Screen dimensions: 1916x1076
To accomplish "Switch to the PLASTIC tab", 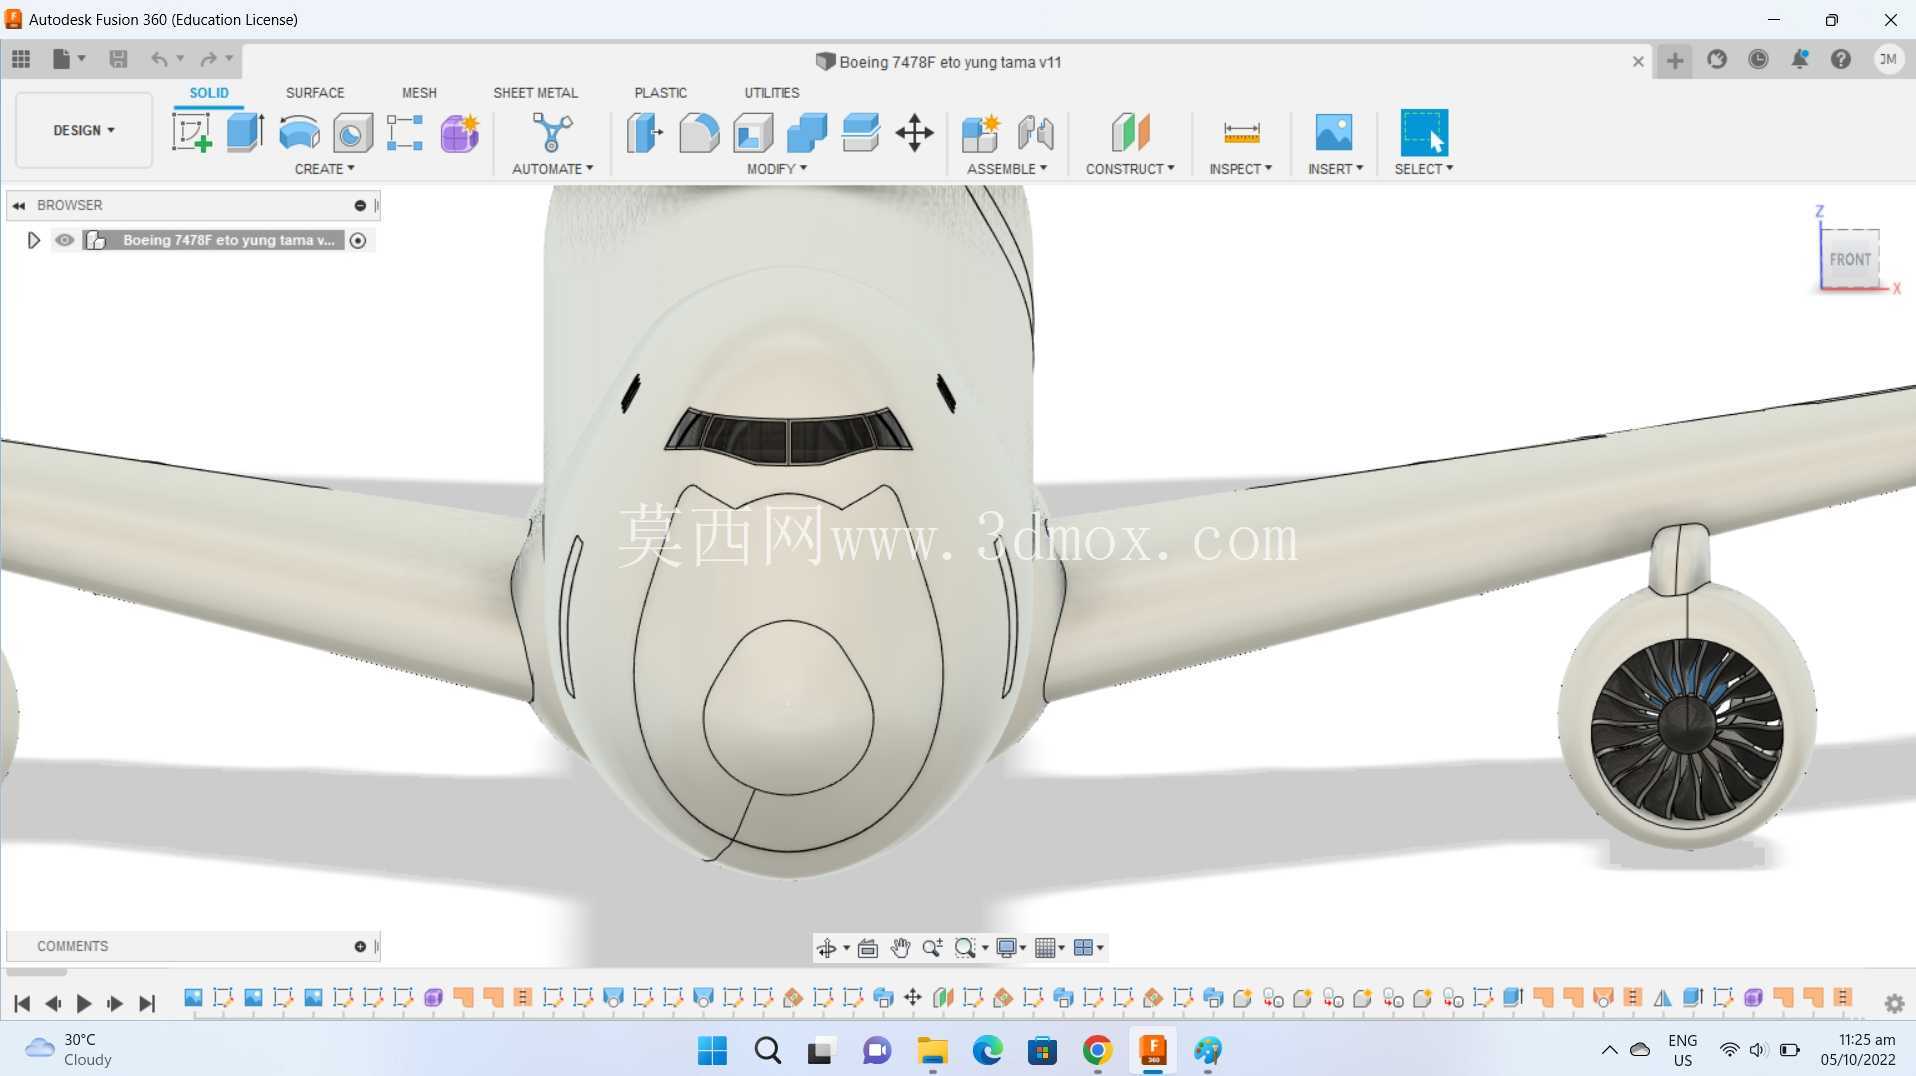I will [x=660, y=92].
